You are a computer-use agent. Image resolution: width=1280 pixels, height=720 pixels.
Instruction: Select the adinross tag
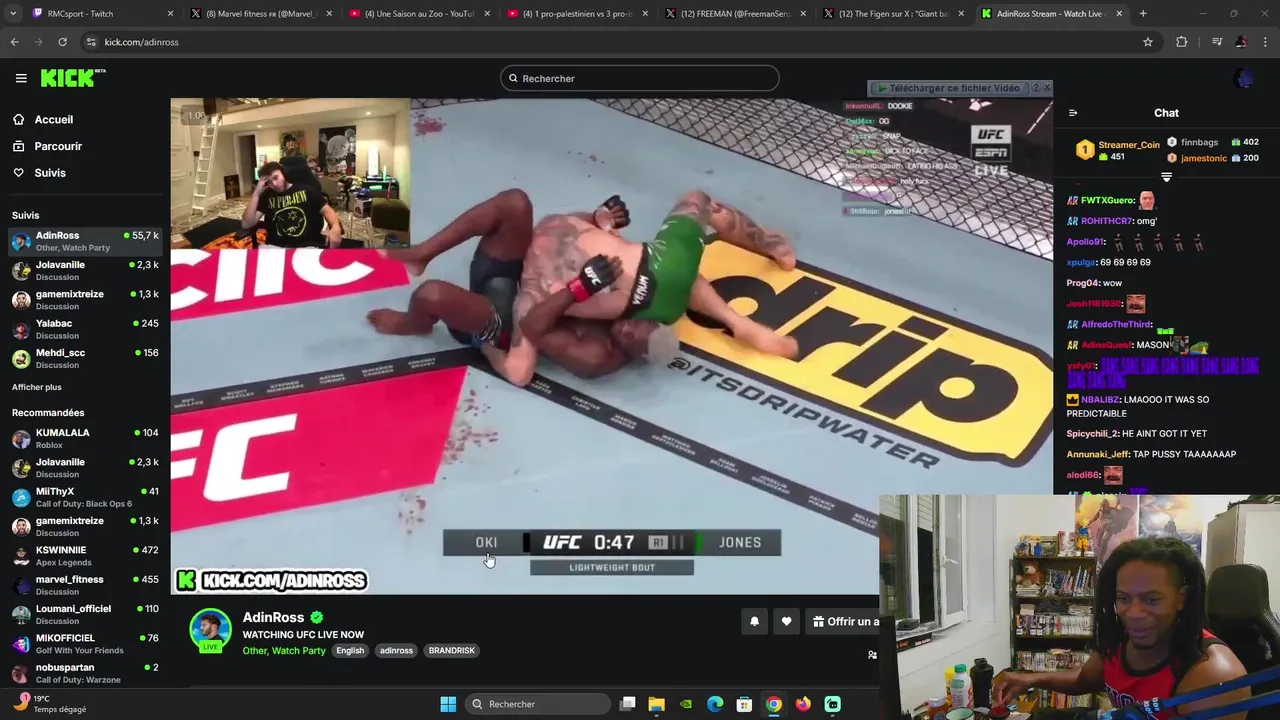[396, 650]
